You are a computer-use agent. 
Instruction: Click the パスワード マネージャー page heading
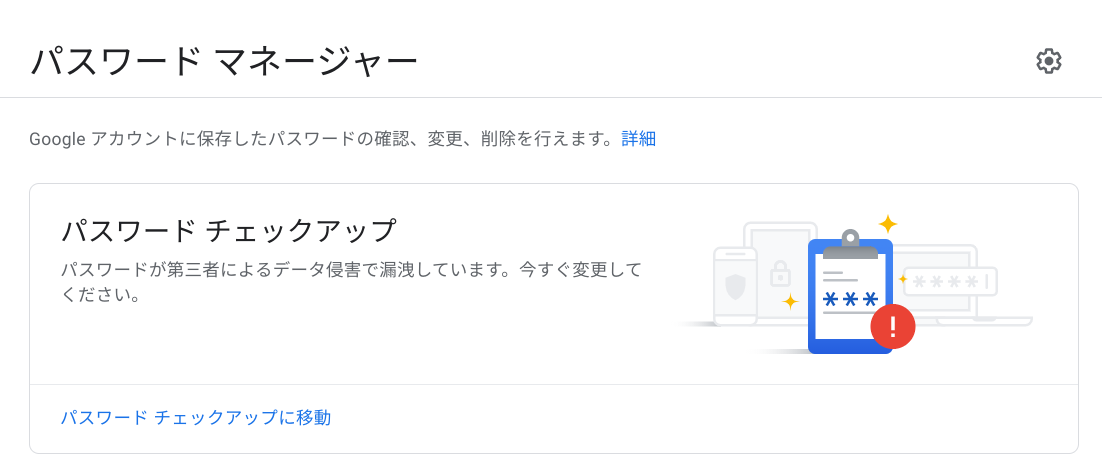pyautogui.click(x=224, y=62)
